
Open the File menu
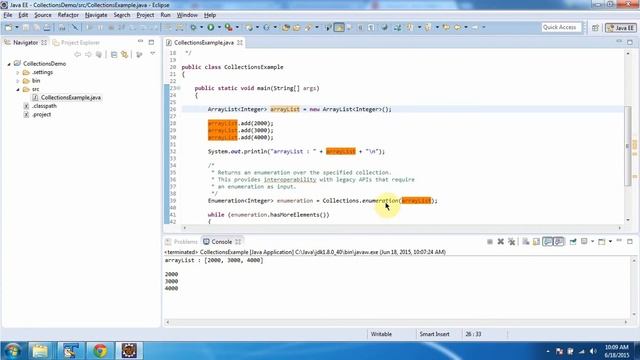8,15
